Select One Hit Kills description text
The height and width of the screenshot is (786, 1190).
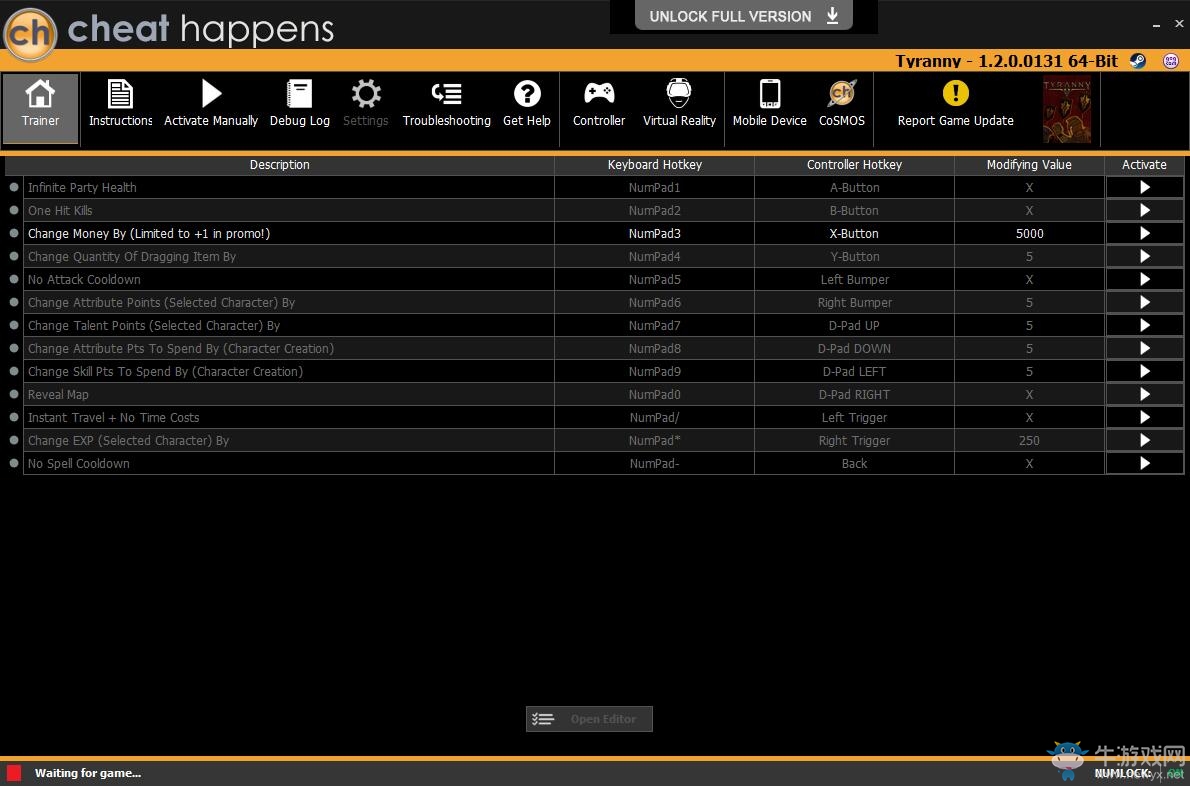tap(60, 210)
